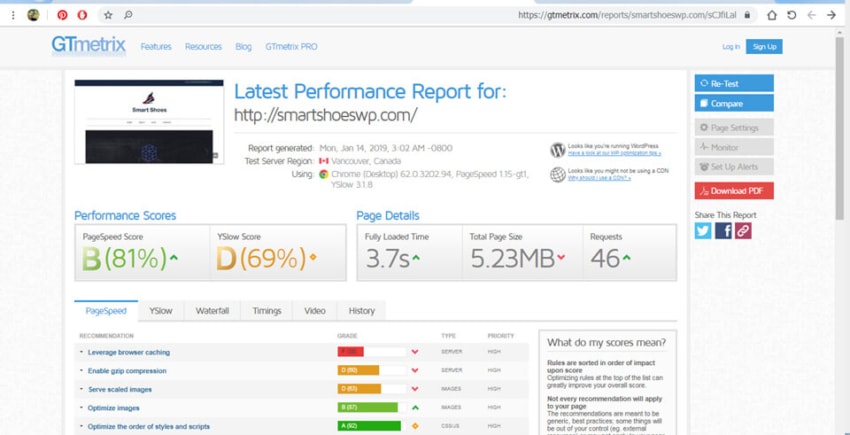Click the red F grade bar
Image resolution: width=850 pixels, height=435 pixels.
350,352
